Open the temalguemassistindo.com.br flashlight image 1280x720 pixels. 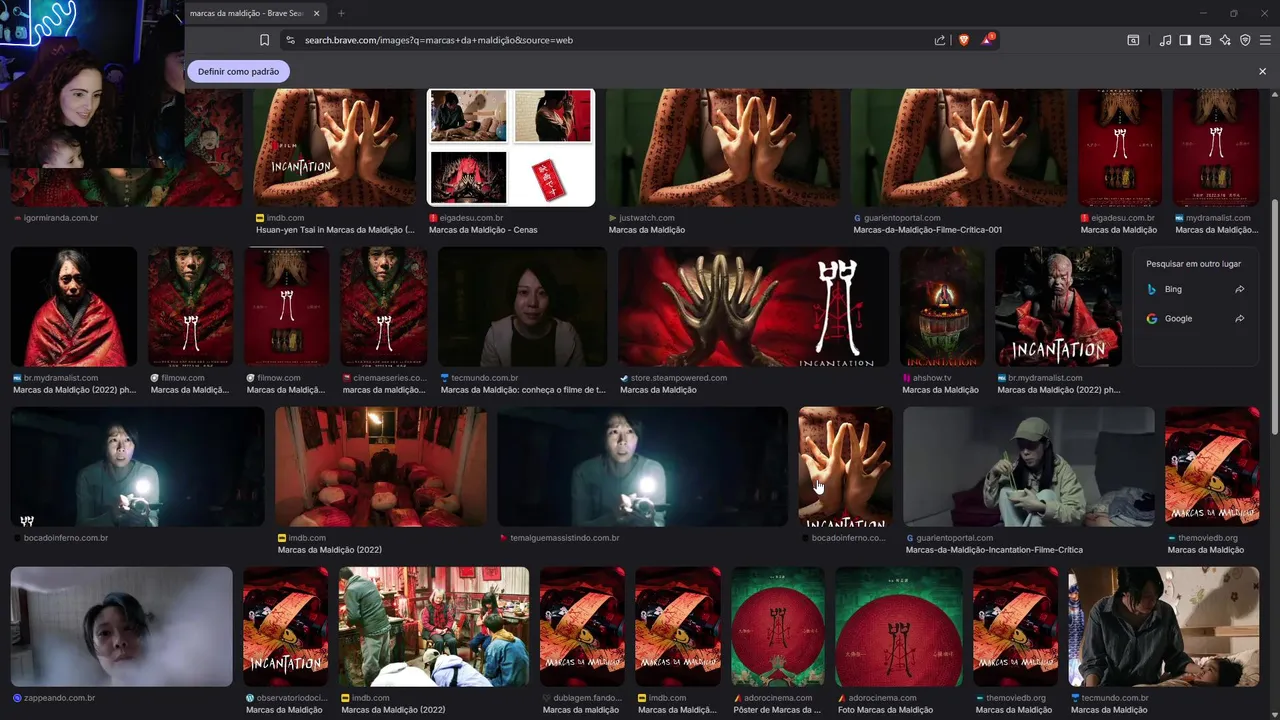643,467
